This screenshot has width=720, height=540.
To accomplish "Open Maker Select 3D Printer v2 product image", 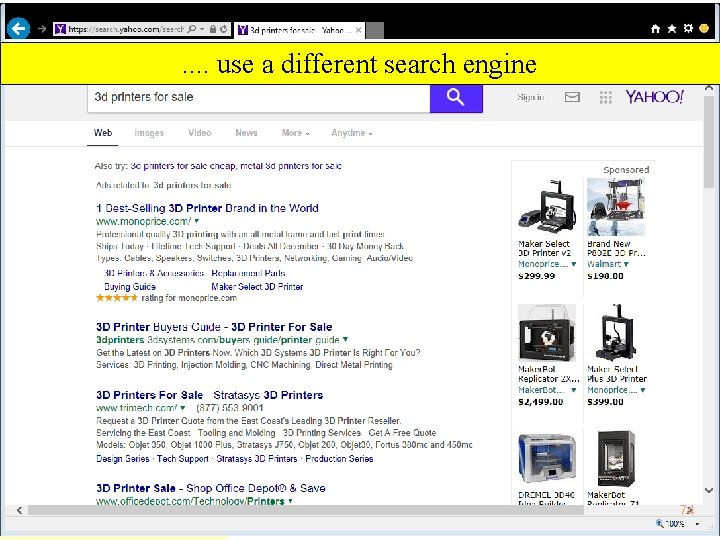I will pyautogui.click(x=546, y=206).
